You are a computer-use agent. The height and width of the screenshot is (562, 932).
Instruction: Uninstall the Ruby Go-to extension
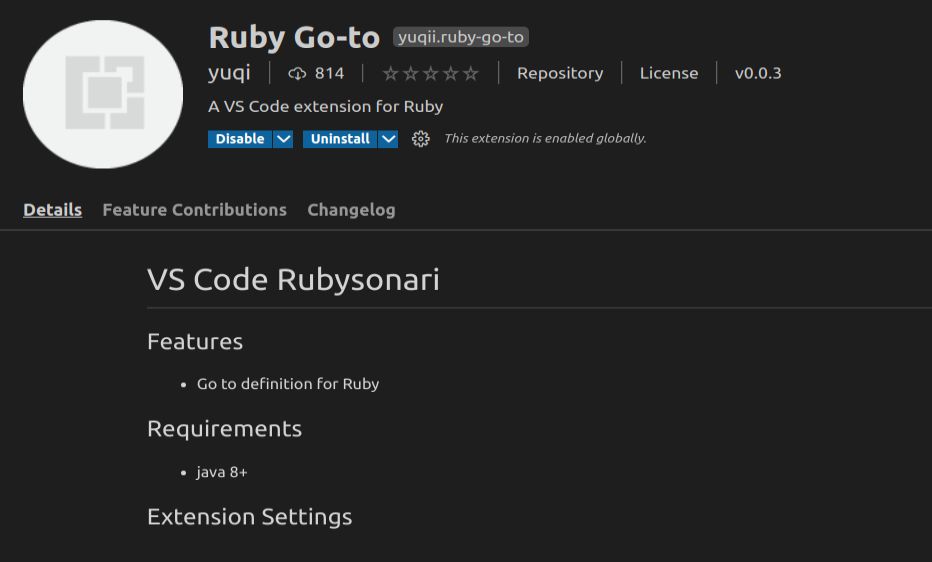(x=340, y=139)
